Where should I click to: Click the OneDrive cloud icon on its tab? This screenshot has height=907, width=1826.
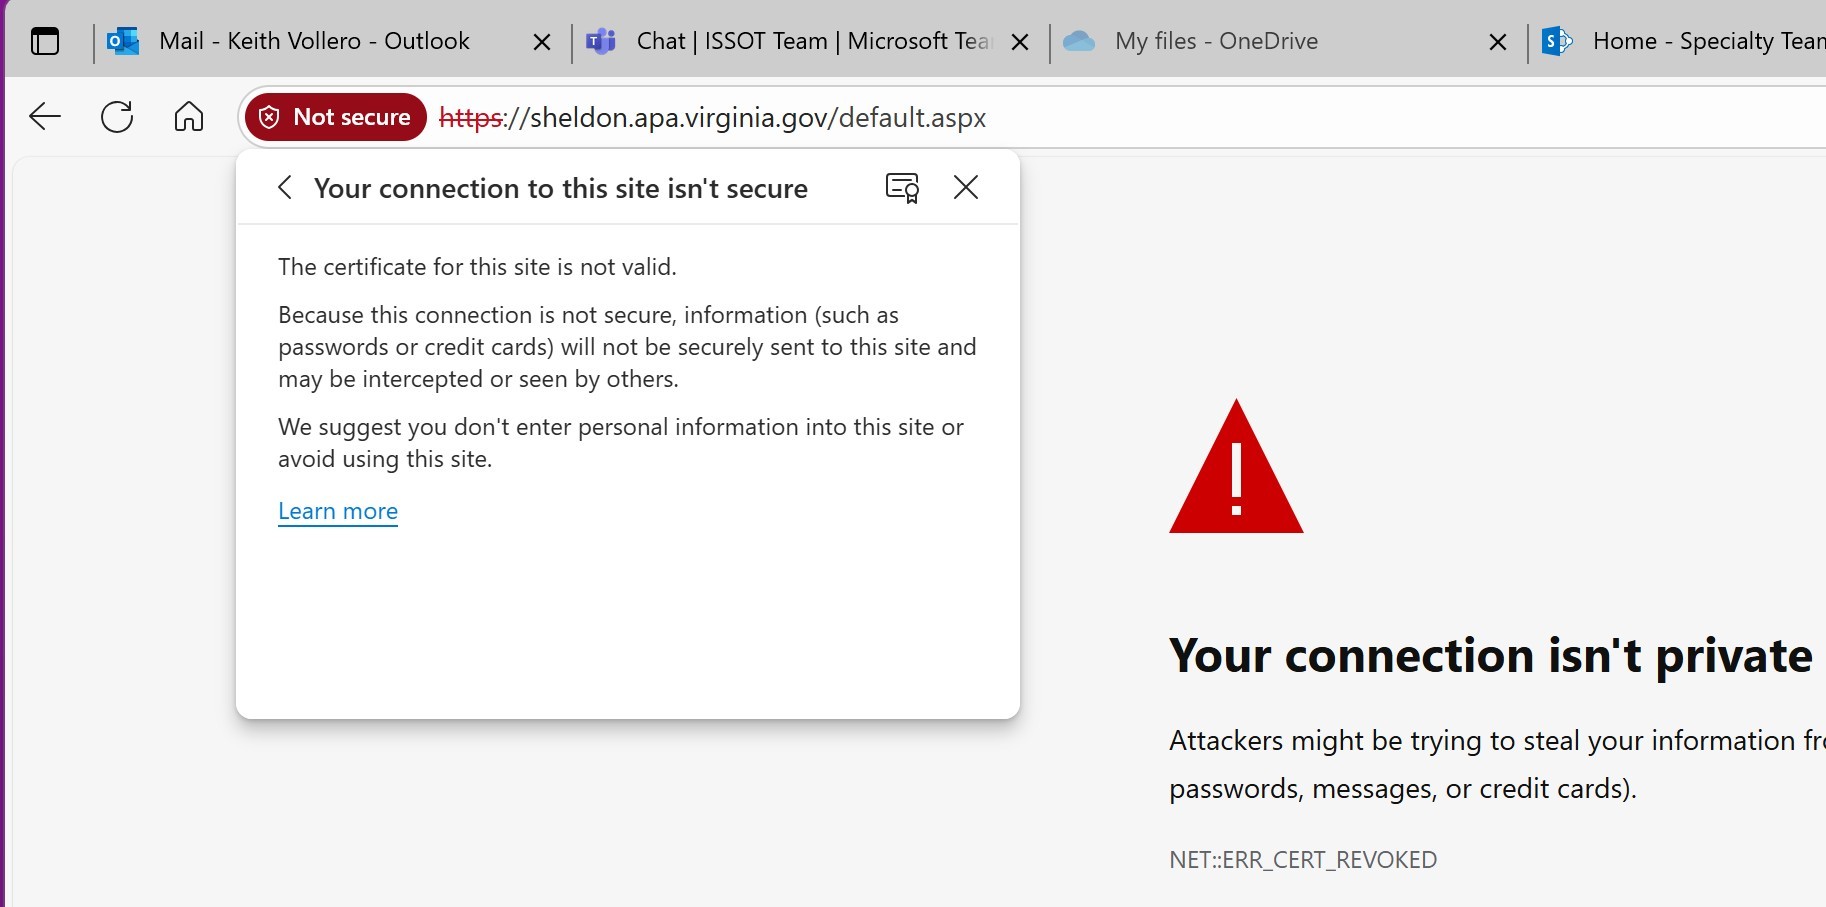1079,41
